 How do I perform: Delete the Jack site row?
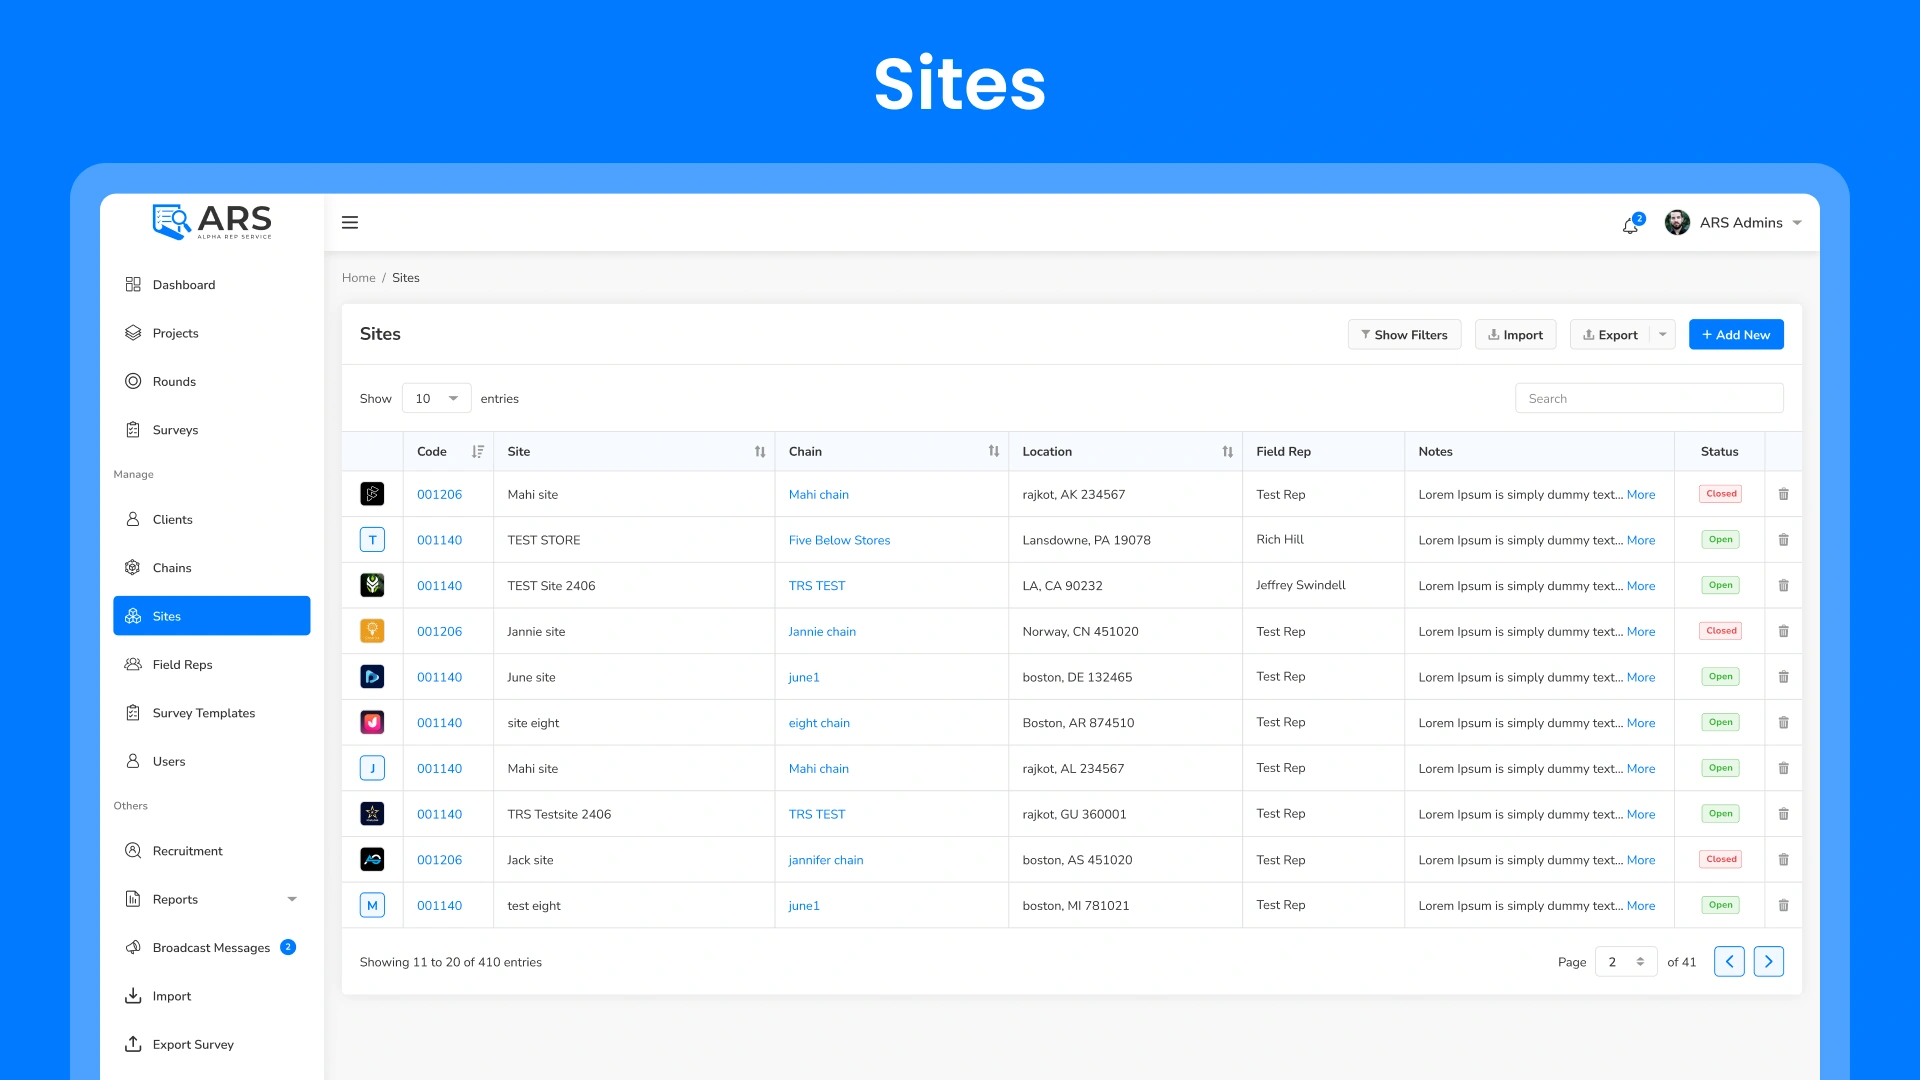click(1783, 860)
